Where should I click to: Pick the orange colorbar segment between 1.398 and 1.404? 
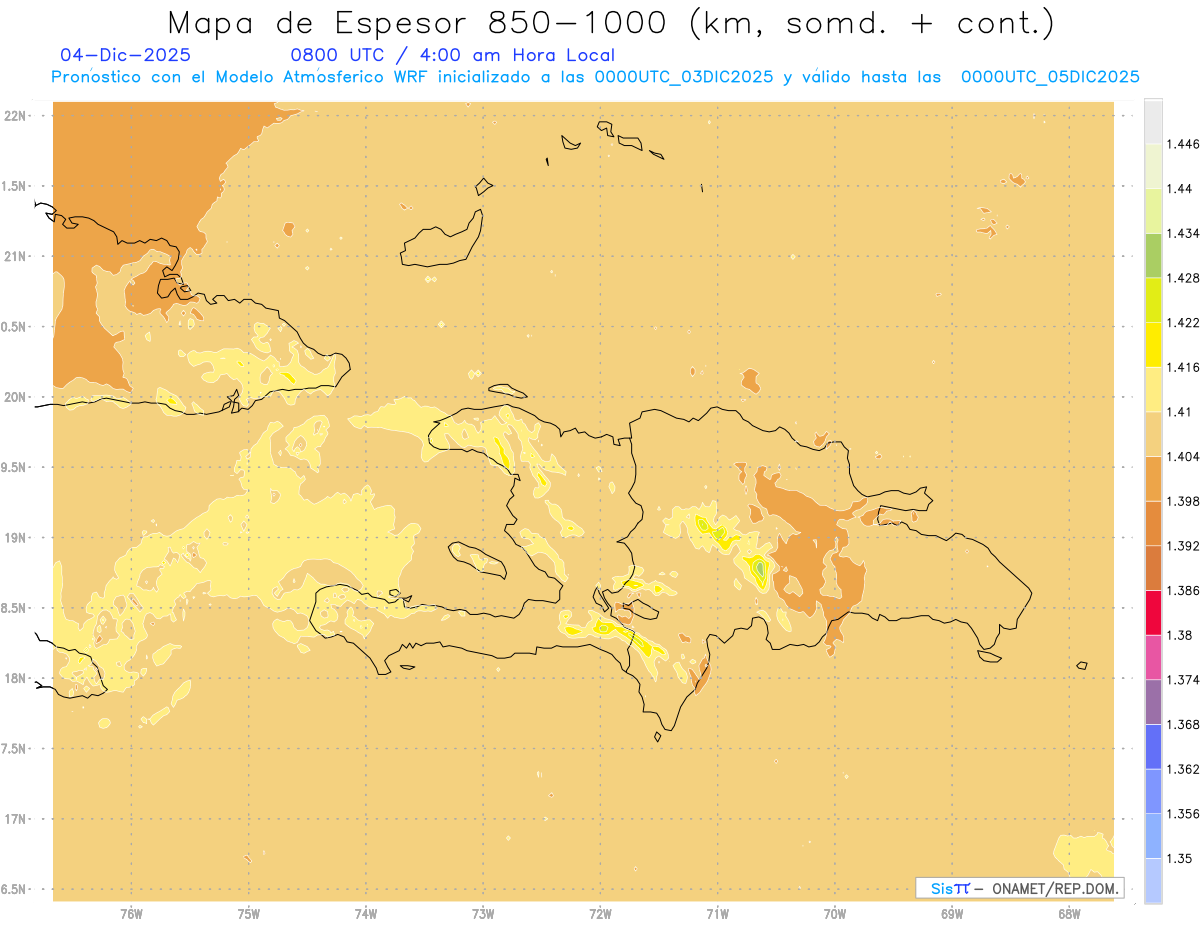coord(1153,478)
